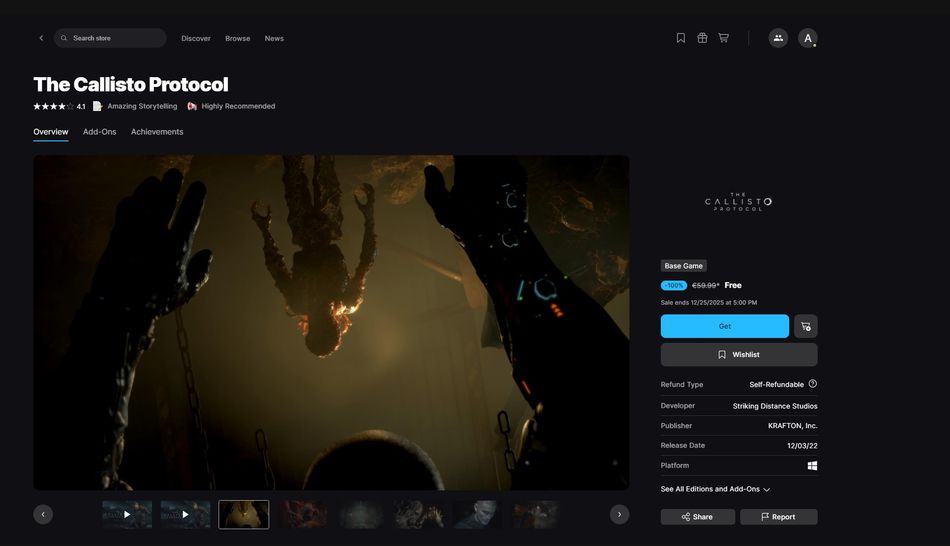Click the Highly Recommended badge
This screenshot has width=950, height=546.
(x=231, y=106)
